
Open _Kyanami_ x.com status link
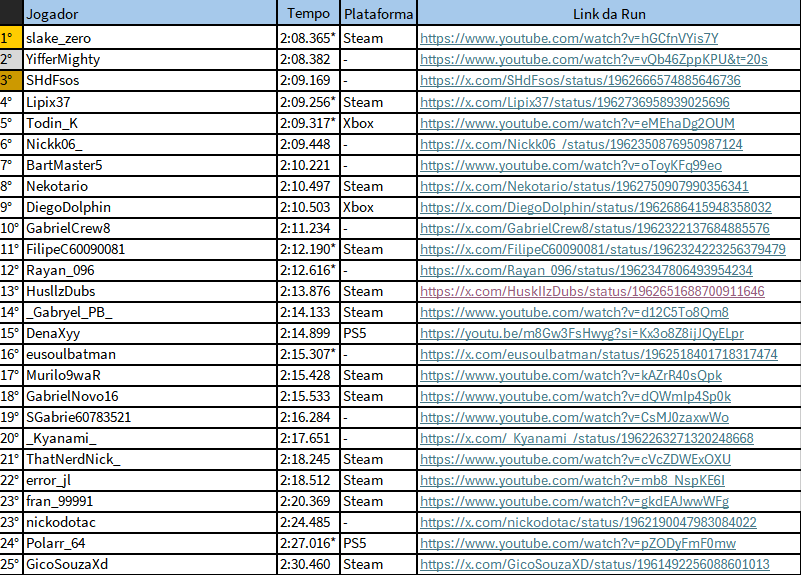587,438
